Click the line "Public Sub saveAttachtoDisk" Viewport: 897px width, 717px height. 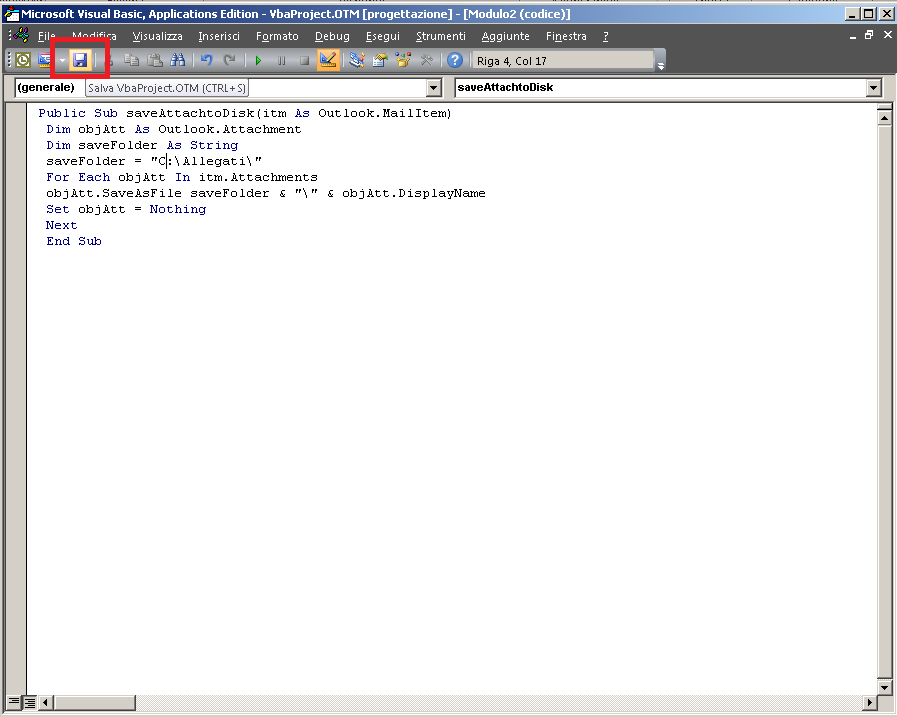coord(245,113)
